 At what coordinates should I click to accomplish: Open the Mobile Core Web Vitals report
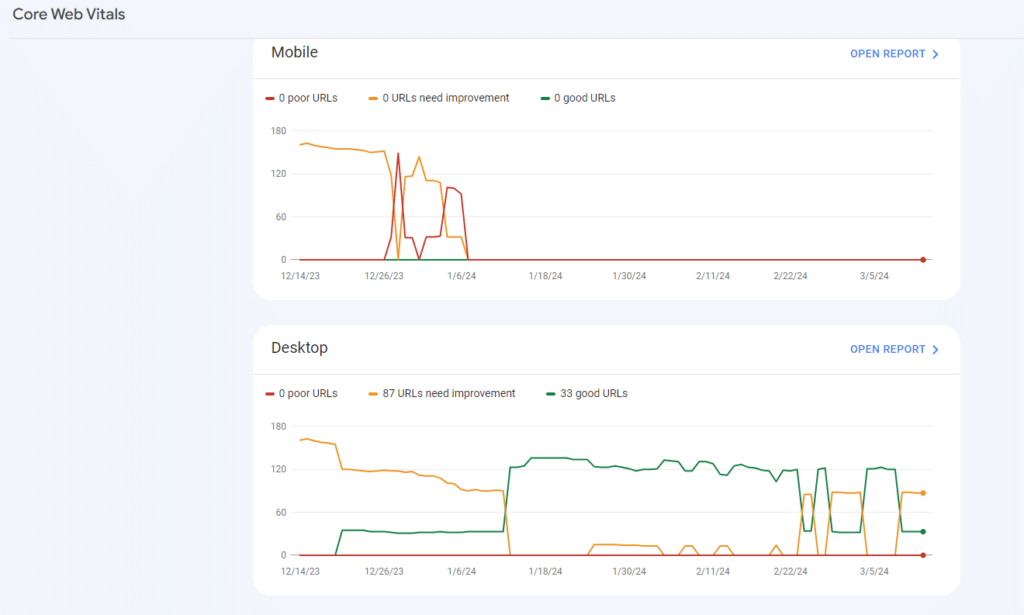pyautogui.click(x=887, y=54)
